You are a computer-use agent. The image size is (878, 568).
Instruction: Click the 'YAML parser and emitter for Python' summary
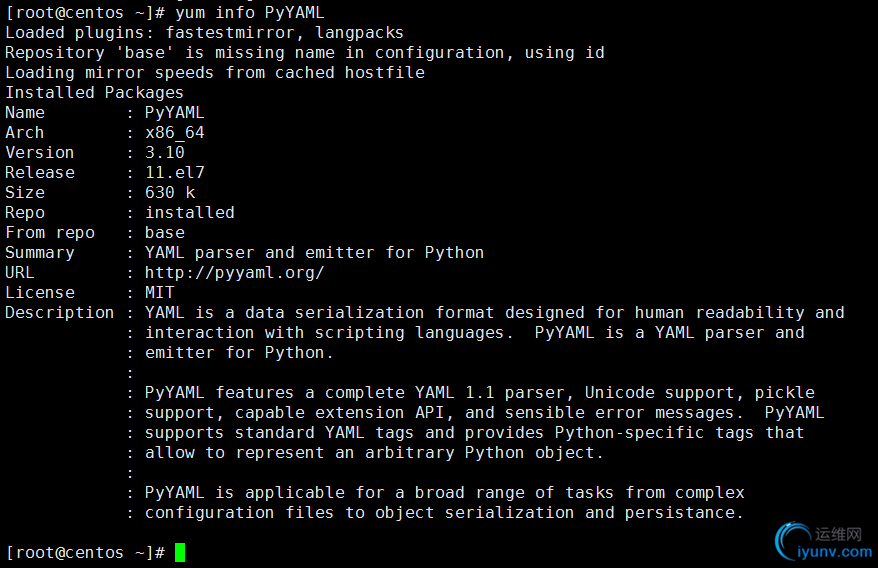314,252
